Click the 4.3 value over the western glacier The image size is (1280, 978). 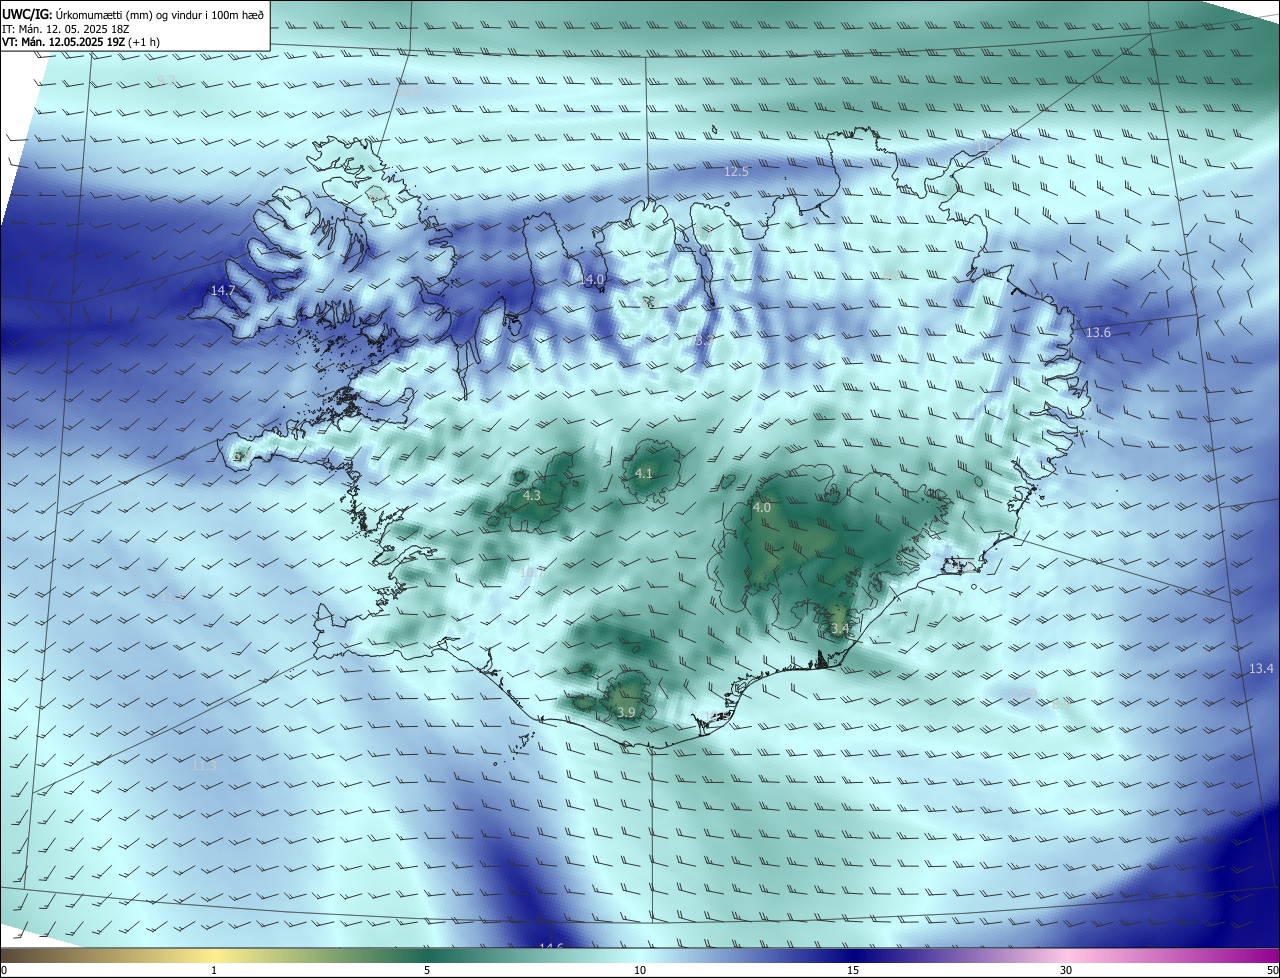[532, 495]
